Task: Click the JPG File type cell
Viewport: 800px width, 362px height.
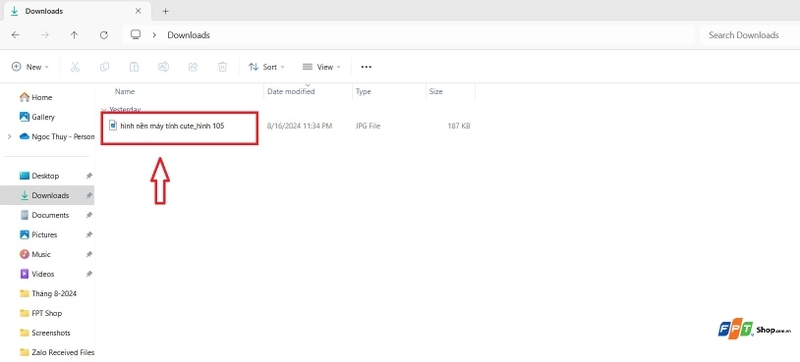Action: tap(367, 126)
